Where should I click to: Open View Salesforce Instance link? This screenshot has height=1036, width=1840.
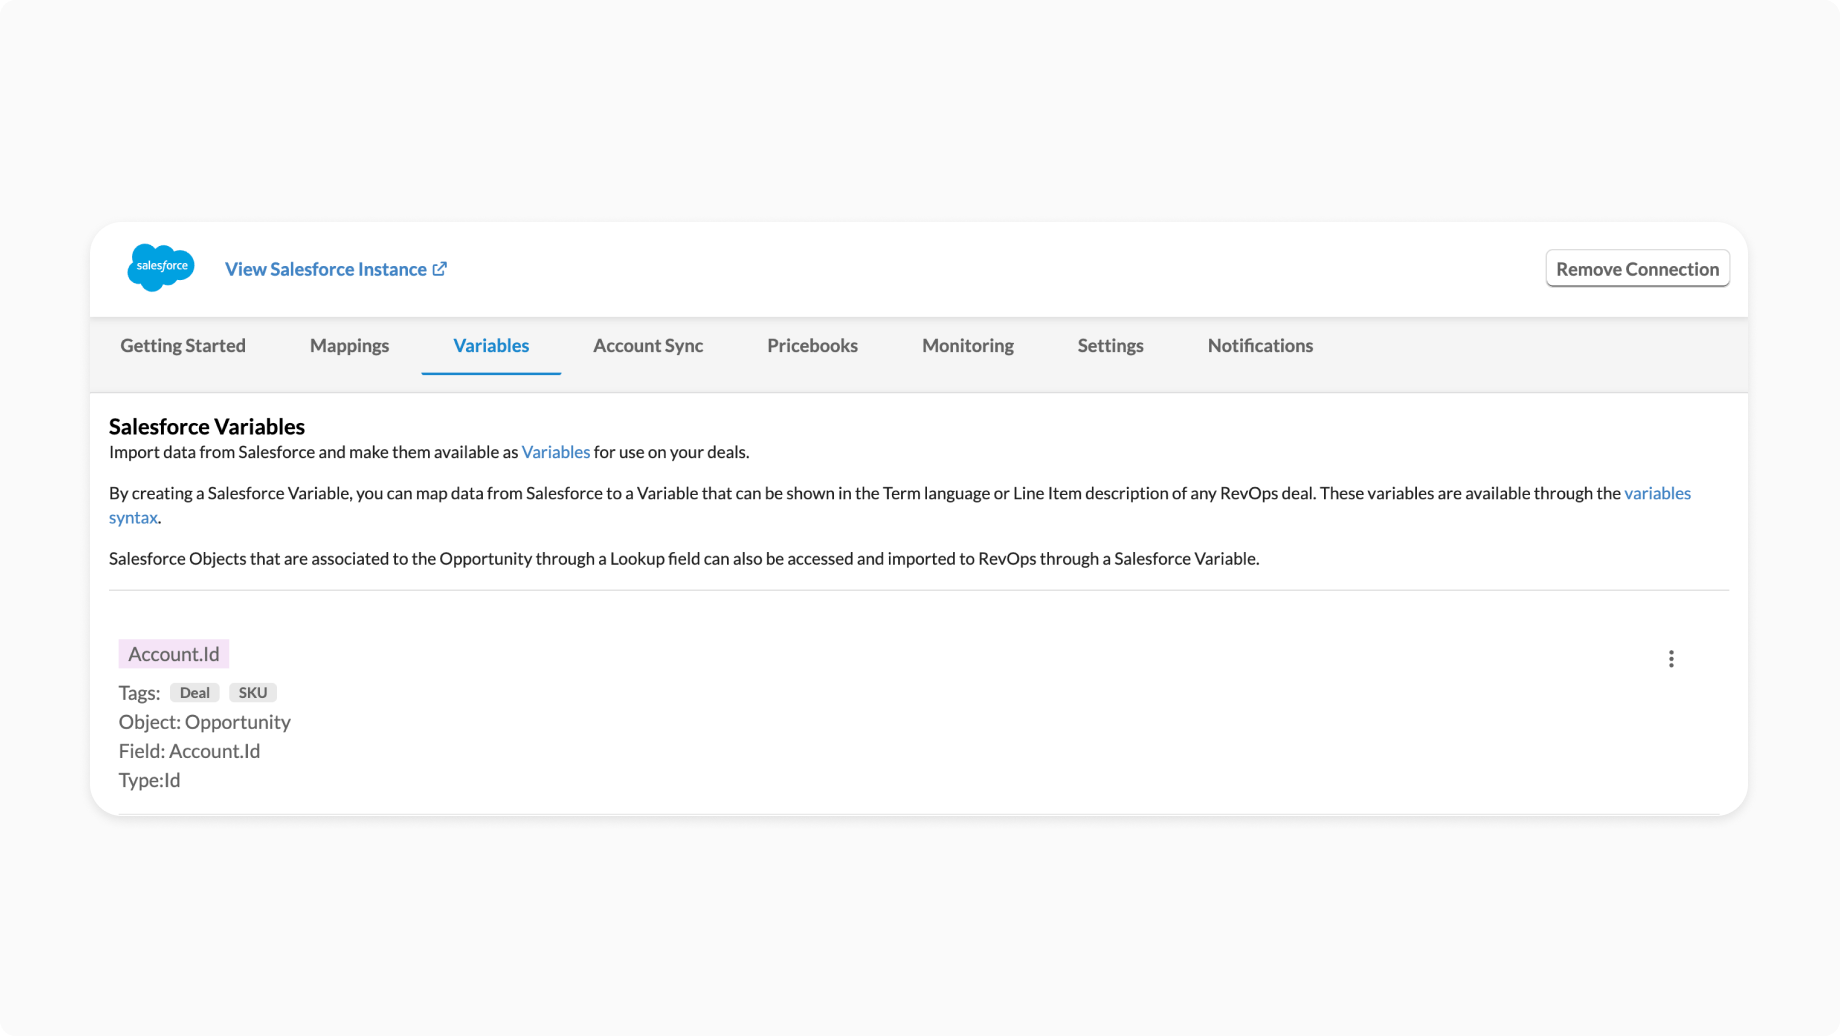pos(336,269)
